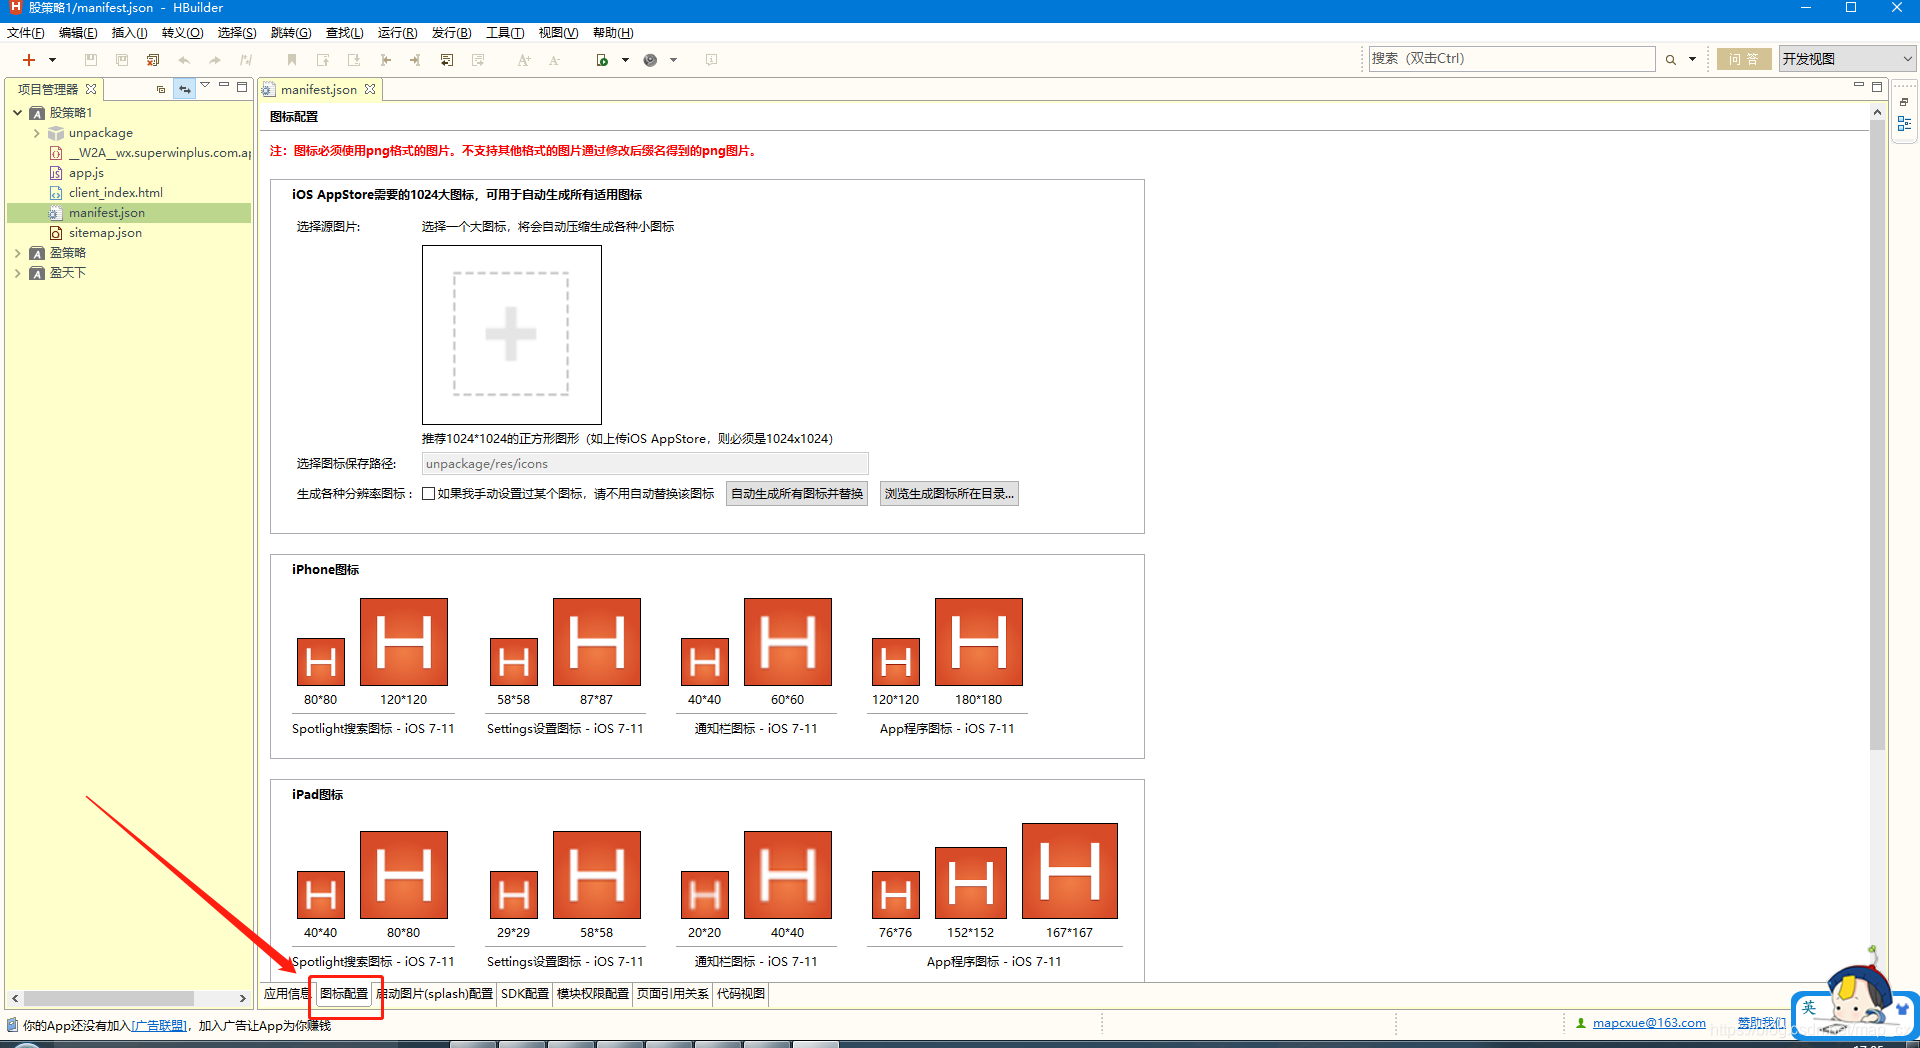
Task: Open 发行(B) menu
Action: [x=451, y=33]
